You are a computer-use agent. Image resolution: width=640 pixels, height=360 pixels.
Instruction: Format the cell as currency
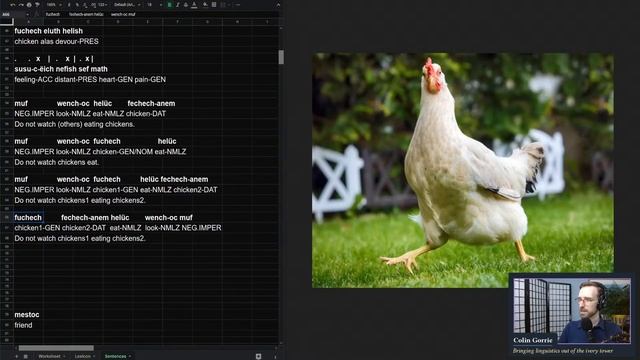click(69, 5)
